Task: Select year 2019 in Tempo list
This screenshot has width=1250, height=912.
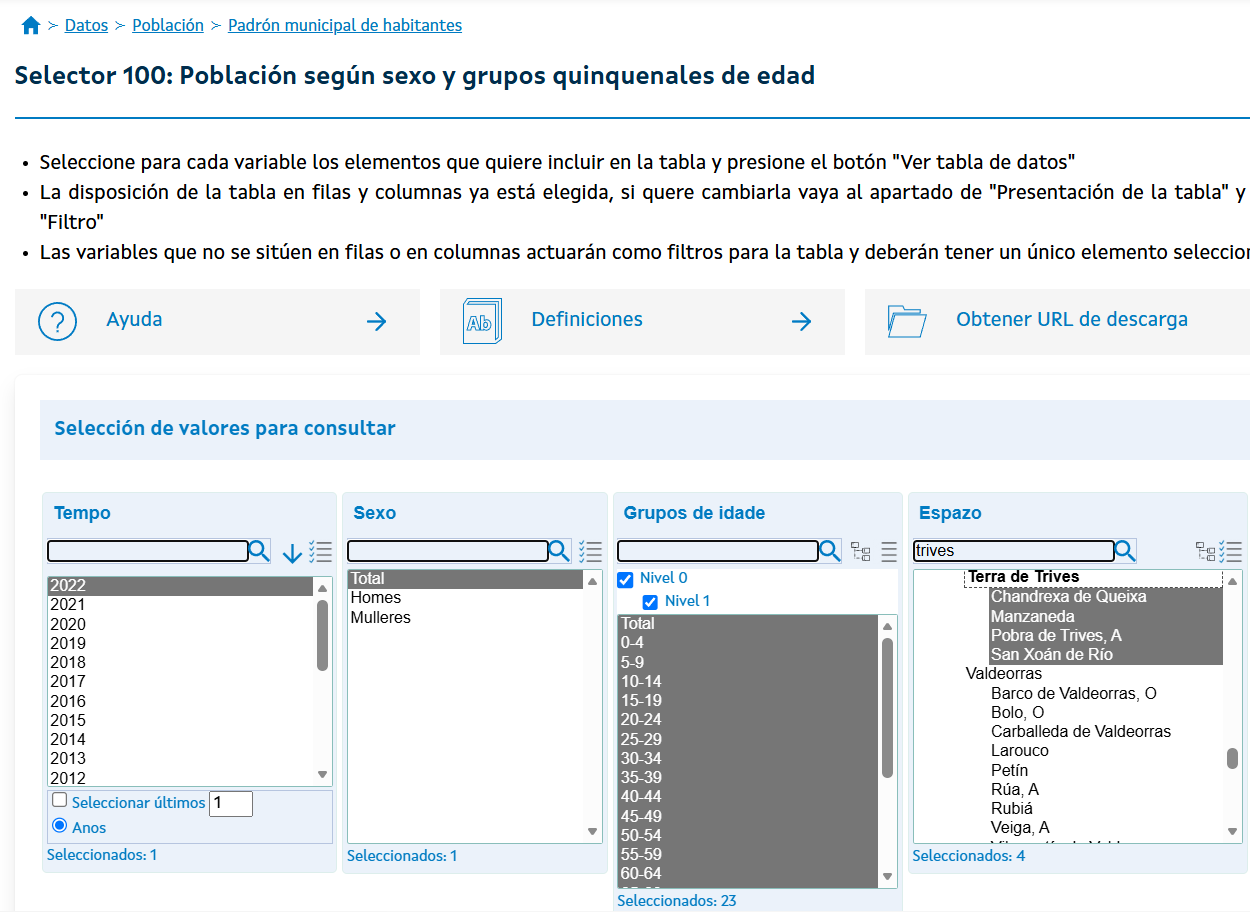Action: tap(181, 644)
